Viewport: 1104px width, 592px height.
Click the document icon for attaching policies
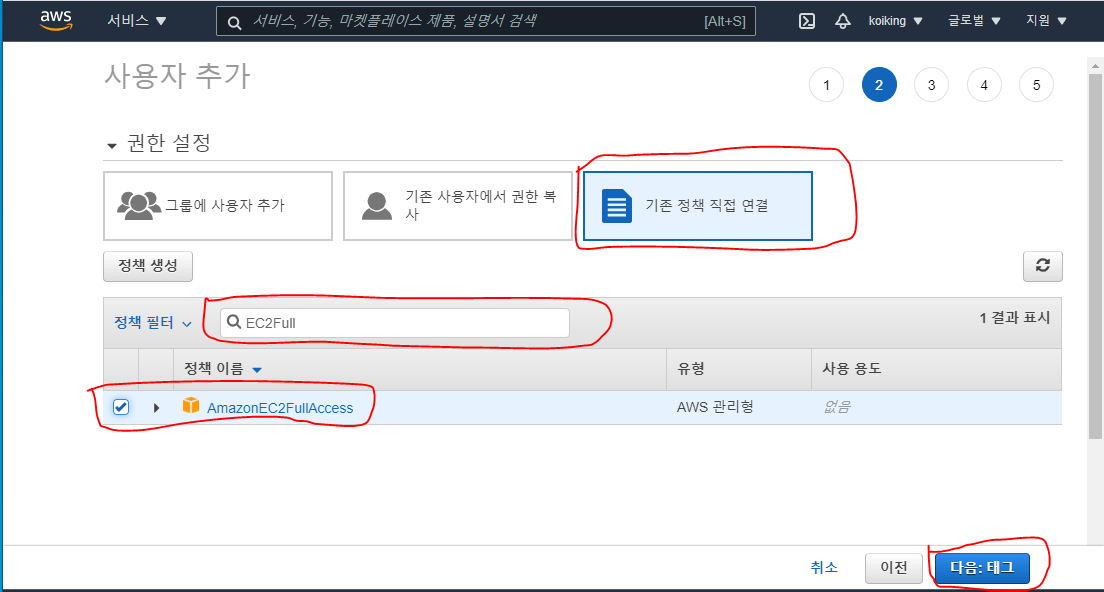pyautogui.click(x=617, y=206)
